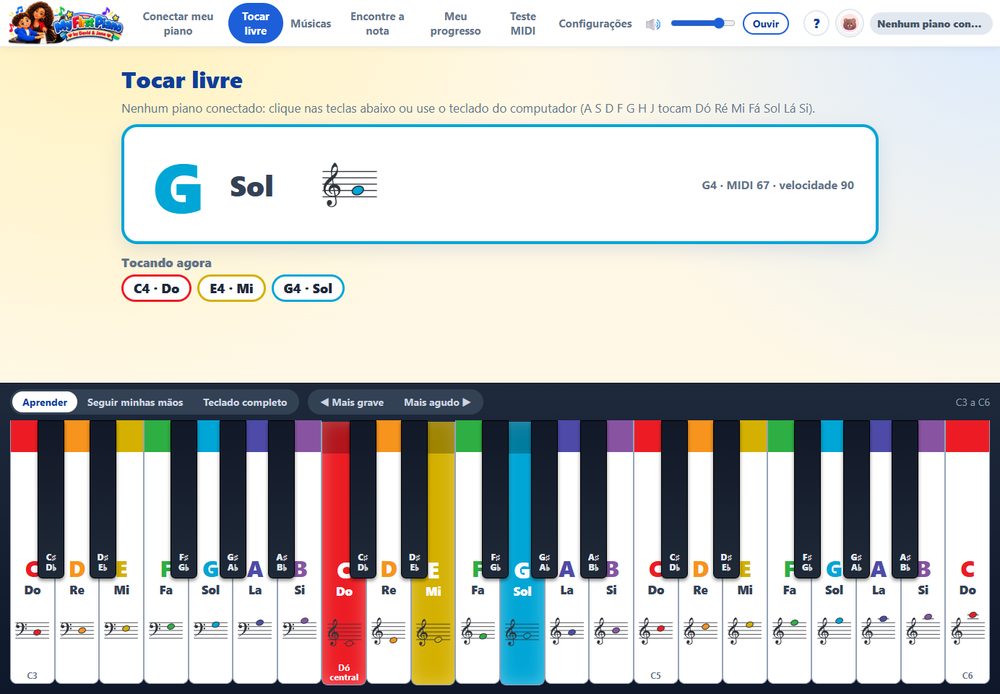1000x694 pixels.
Task: Shift keyboard lower with Mais grave
Action: coord(352,402)
